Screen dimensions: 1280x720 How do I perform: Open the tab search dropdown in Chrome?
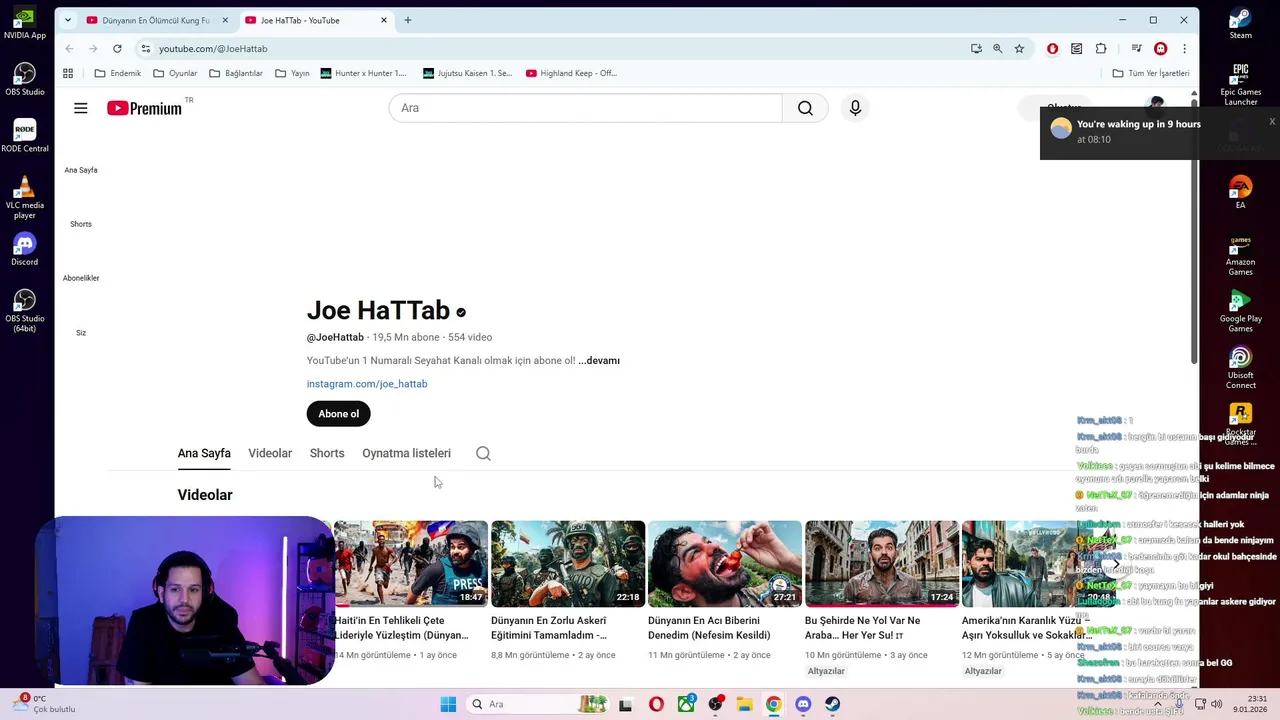[x=68, y=20]
